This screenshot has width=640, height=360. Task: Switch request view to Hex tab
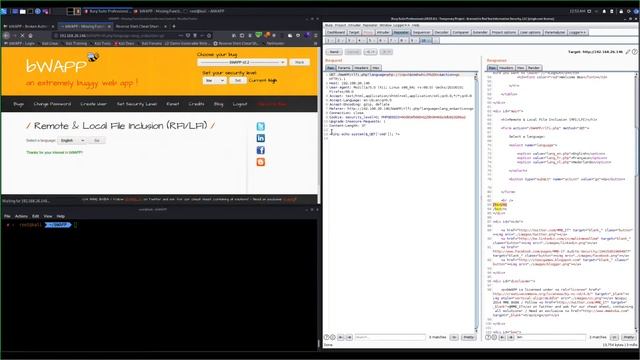click(x=376, y=68)
